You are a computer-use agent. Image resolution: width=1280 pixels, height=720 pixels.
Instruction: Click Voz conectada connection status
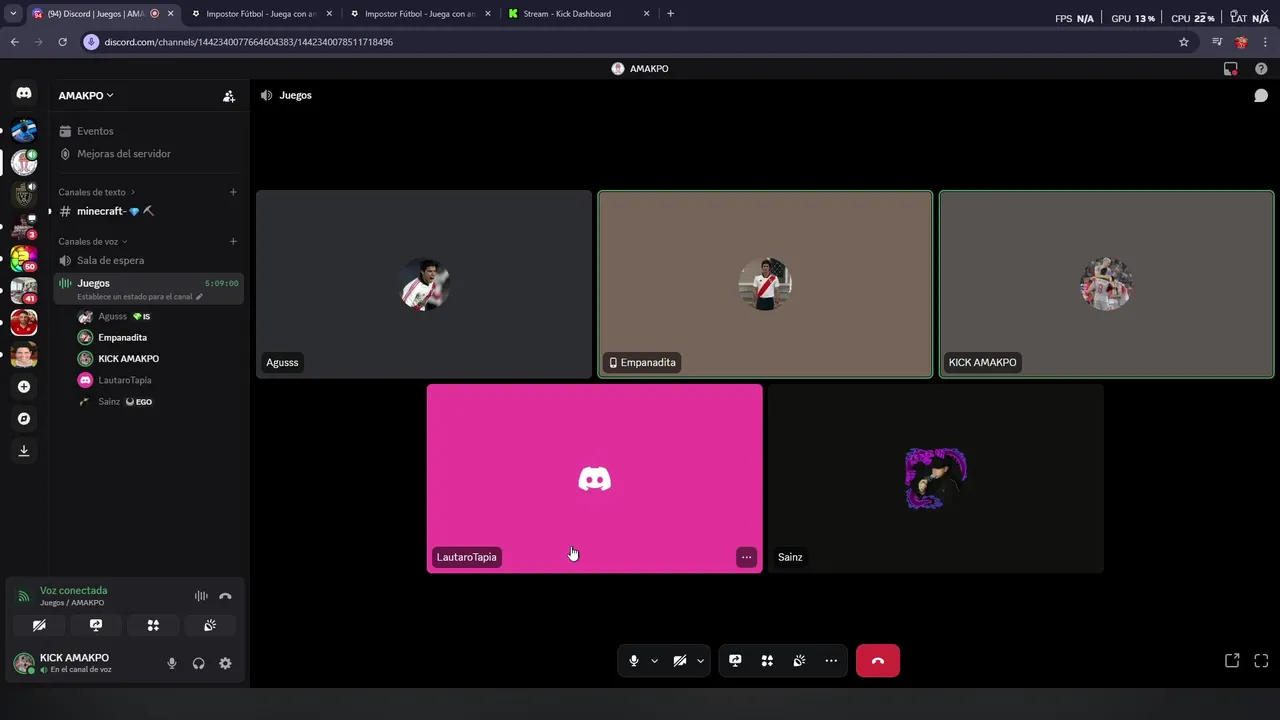pos(73,591)
